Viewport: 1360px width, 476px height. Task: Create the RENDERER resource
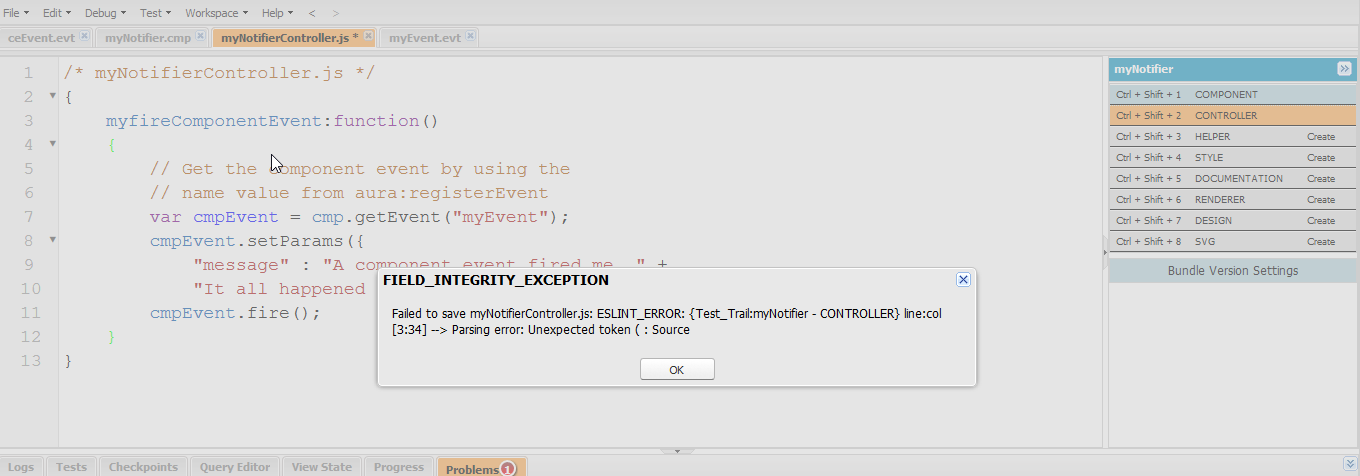(x=1320, y=200)
